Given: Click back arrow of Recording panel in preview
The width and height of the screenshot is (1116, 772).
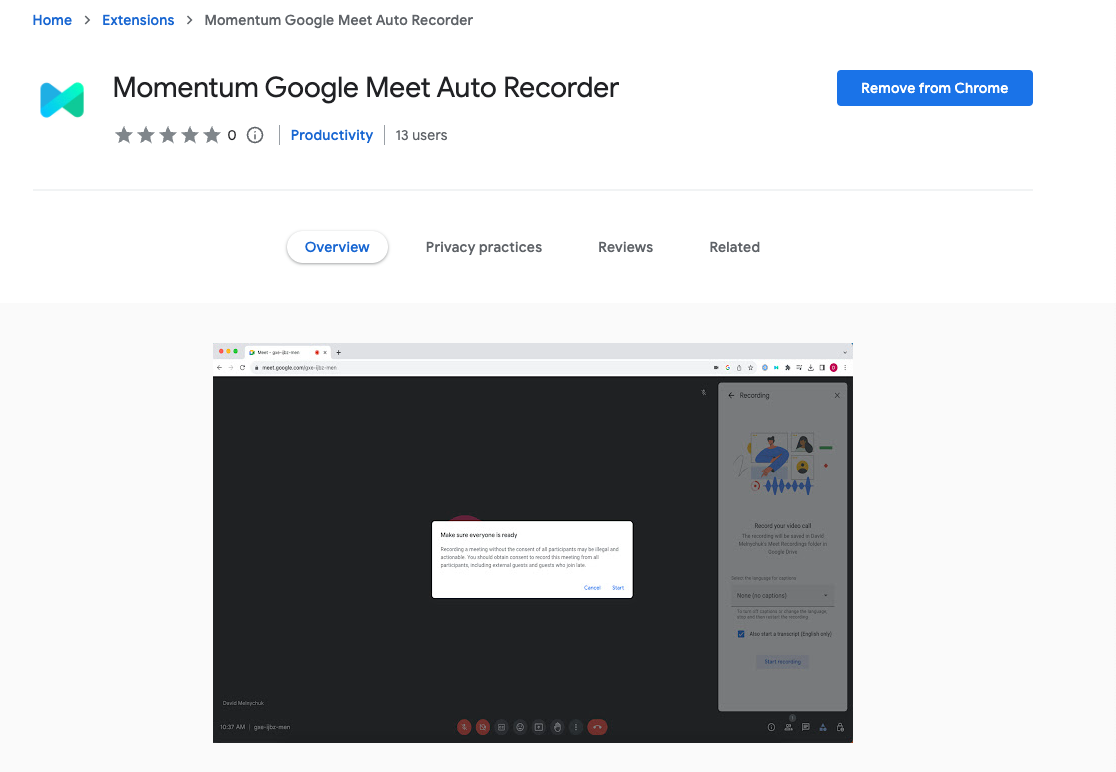Looking at the screenshot, I should pos(731,396).
